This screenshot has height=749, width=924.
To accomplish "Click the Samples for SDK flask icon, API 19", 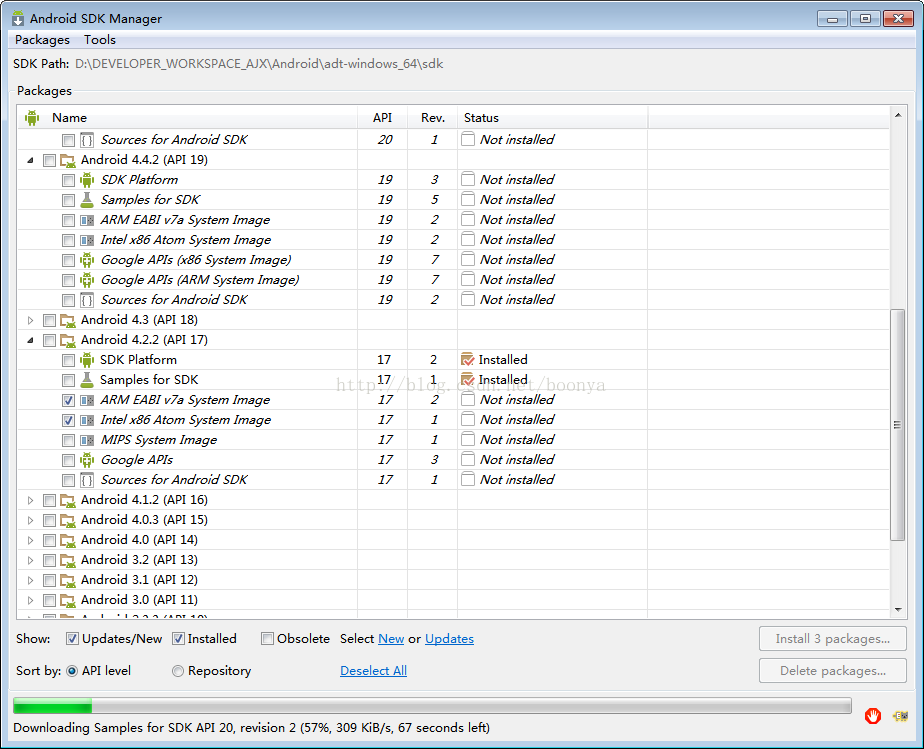I will [x=87, y=200].
